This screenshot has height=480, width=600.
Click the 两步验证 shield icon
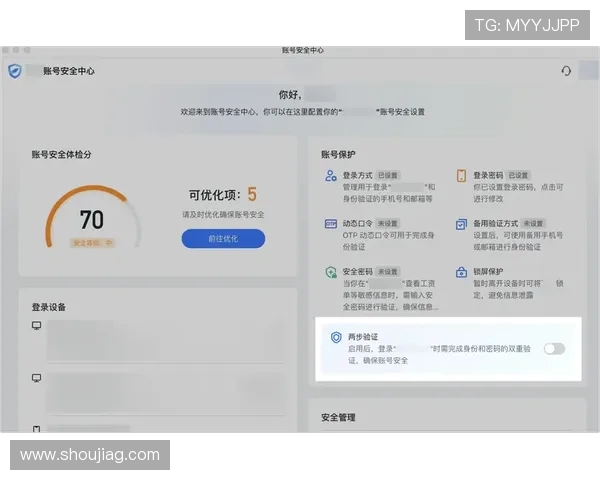[336, 337]
